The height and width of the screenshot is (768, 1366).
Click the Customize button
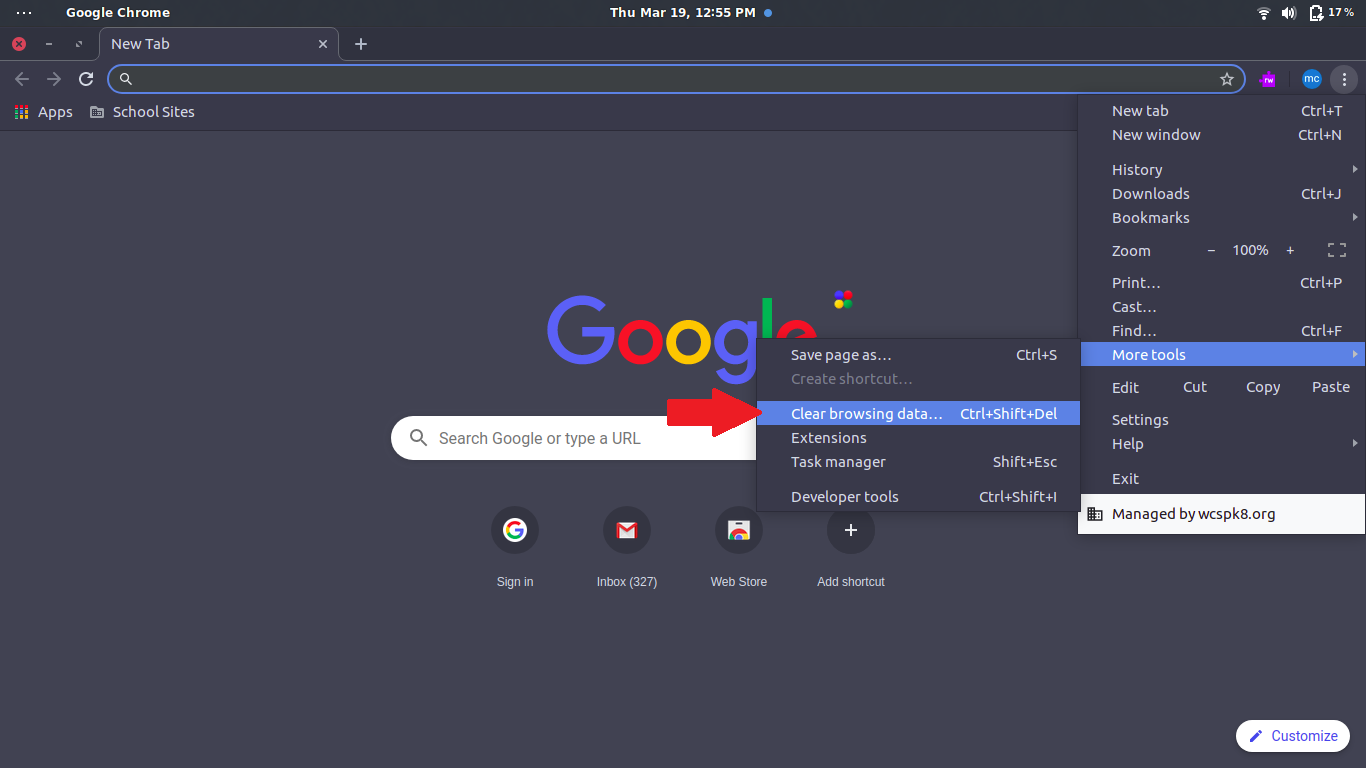point(1293,736)
